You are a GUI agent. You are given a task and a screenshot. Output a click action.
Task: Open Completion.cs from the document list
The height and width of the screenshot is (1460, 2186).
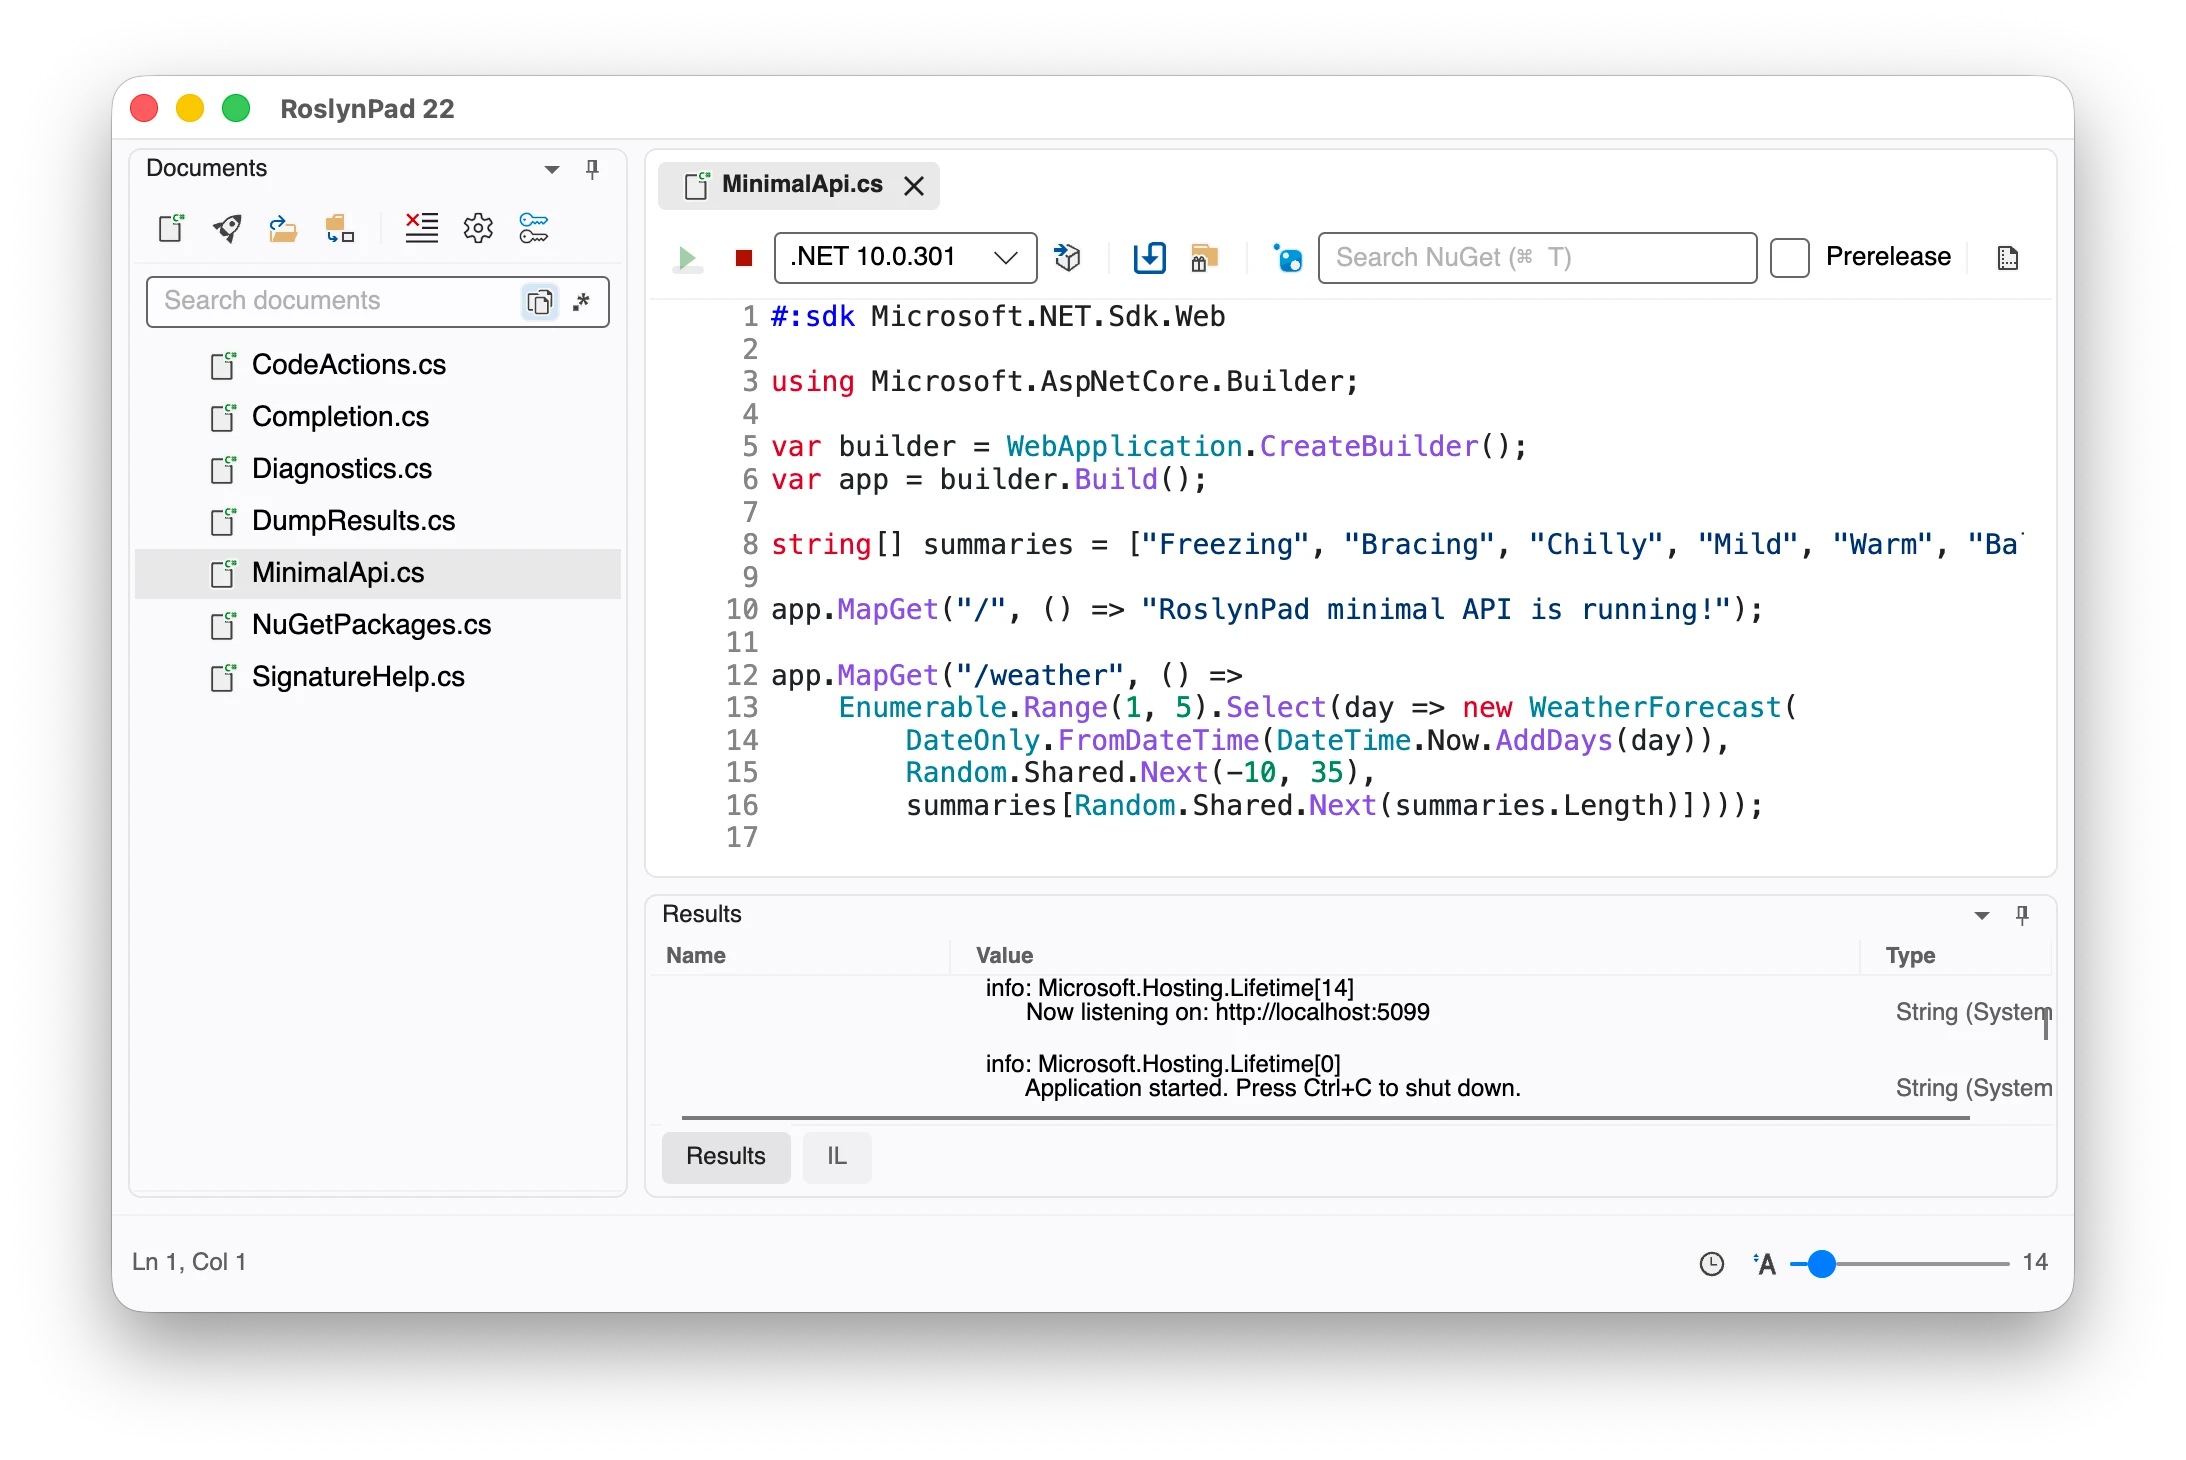tap(378, 417)
